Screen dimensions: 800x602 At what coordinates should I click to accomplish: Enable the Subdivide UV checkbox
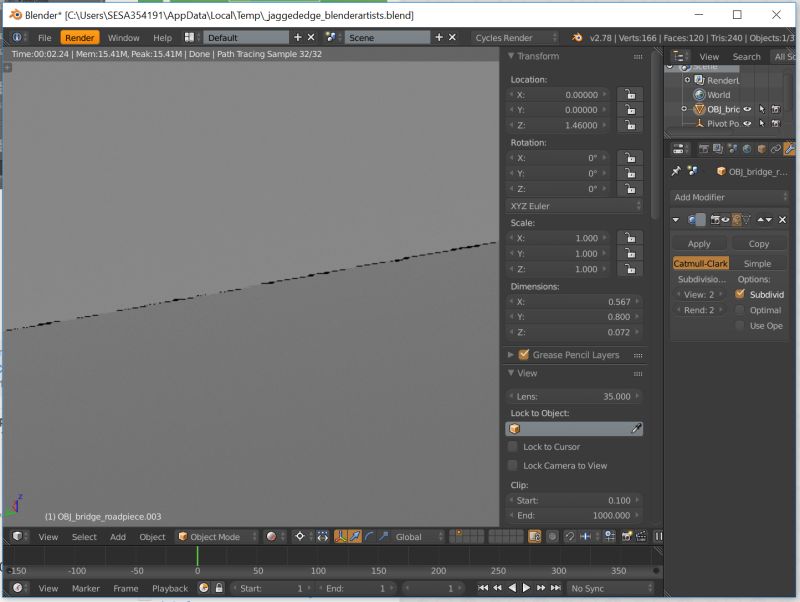[x=742, y=294]
